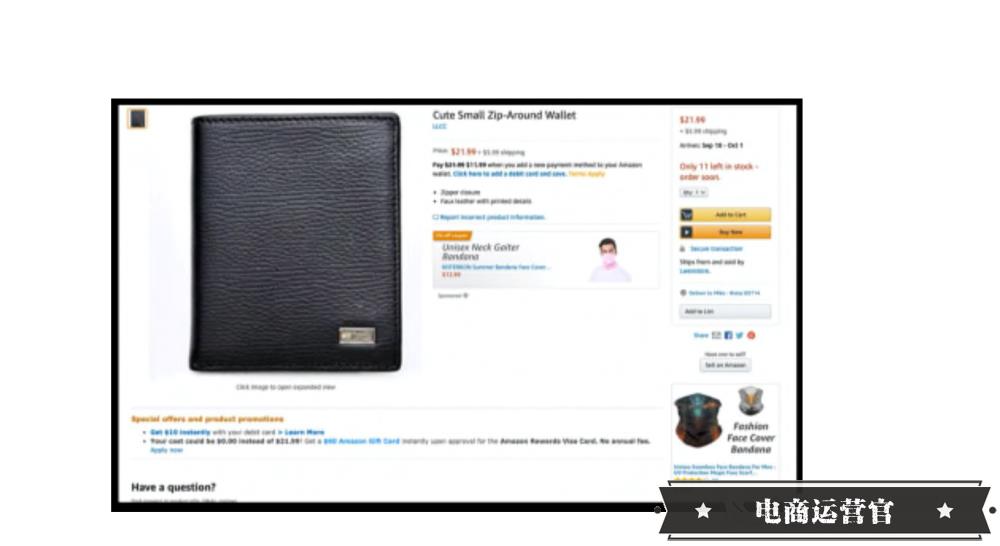Click the Buy Now button
This screenshot has height=546, width=1000.
click(725, 232)
